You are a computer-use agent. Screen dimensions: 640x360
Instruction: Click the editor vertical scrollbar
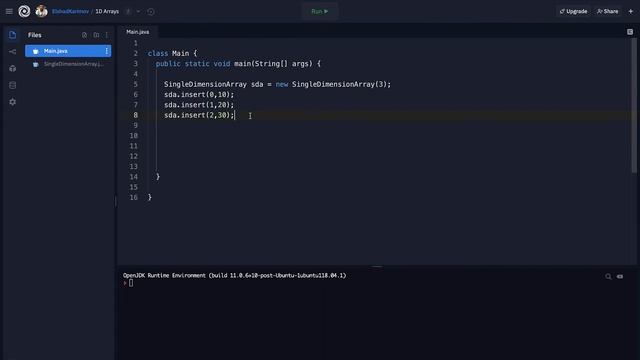coord(634,106)
